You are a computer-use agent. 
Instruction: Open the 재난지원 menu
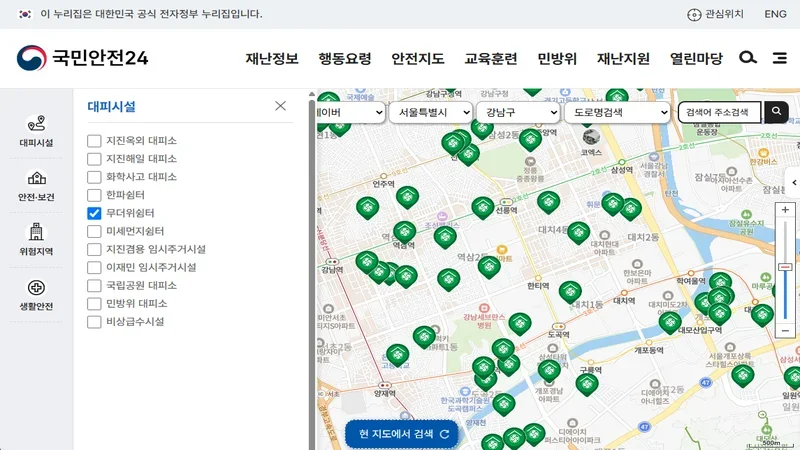(623, 59)
